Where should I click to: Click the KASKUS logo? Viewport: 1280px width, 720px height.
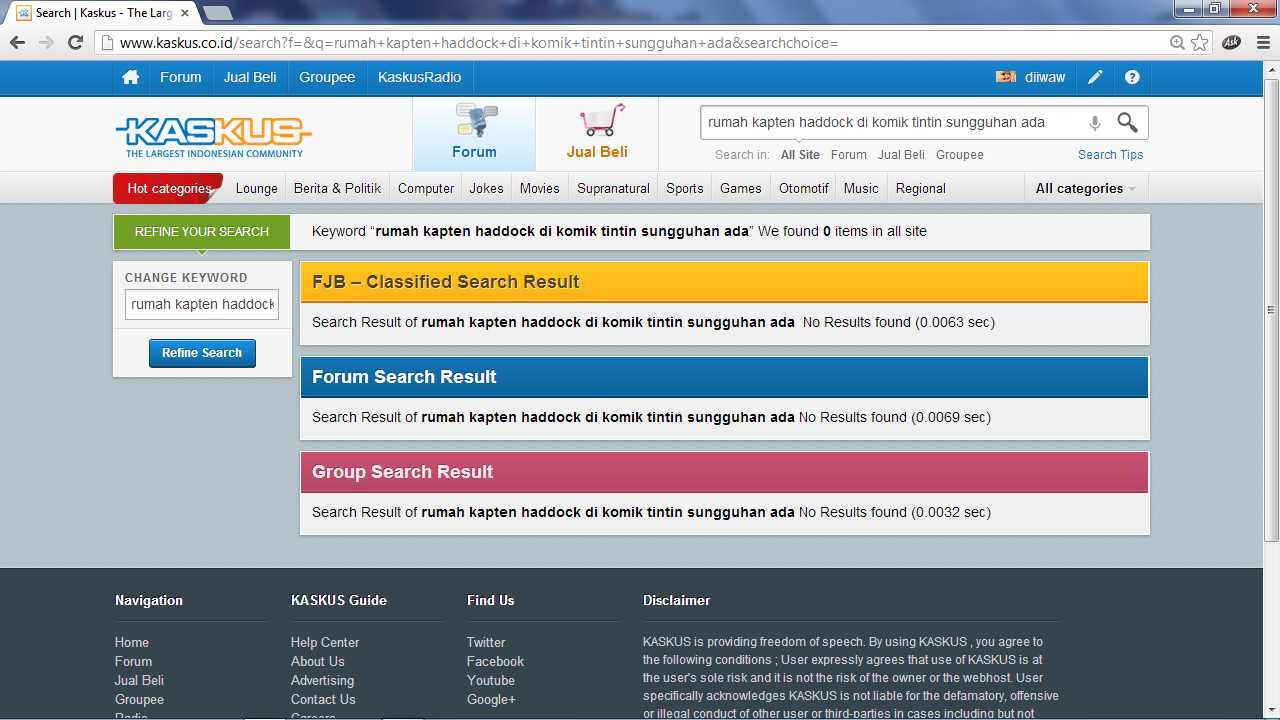tap(214, 137)
